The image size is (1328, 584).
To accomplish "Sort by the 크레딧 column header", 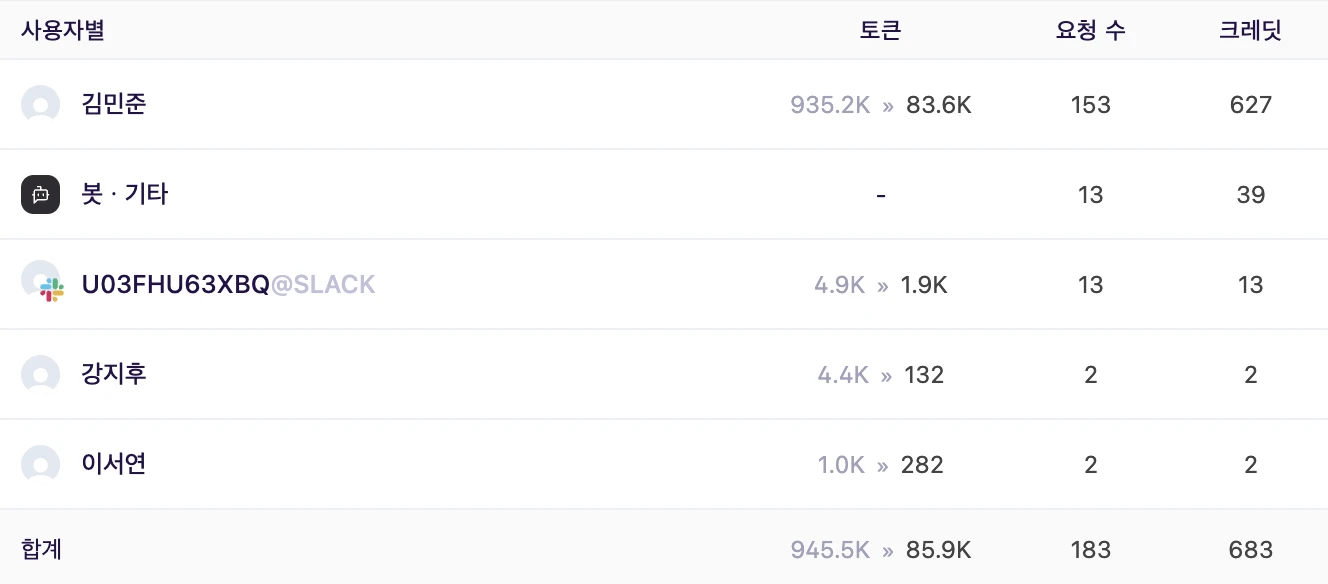I will tap(1250, 30).
